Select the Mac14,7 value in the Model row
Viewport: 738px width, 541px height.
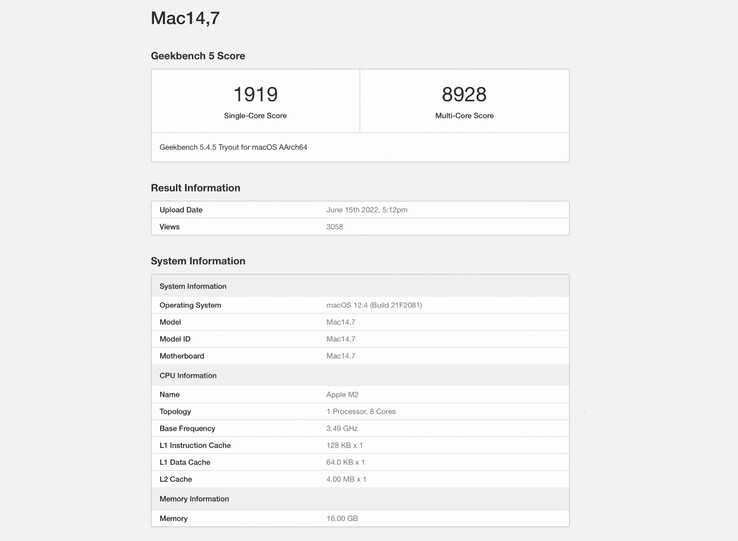coord(341,322)
